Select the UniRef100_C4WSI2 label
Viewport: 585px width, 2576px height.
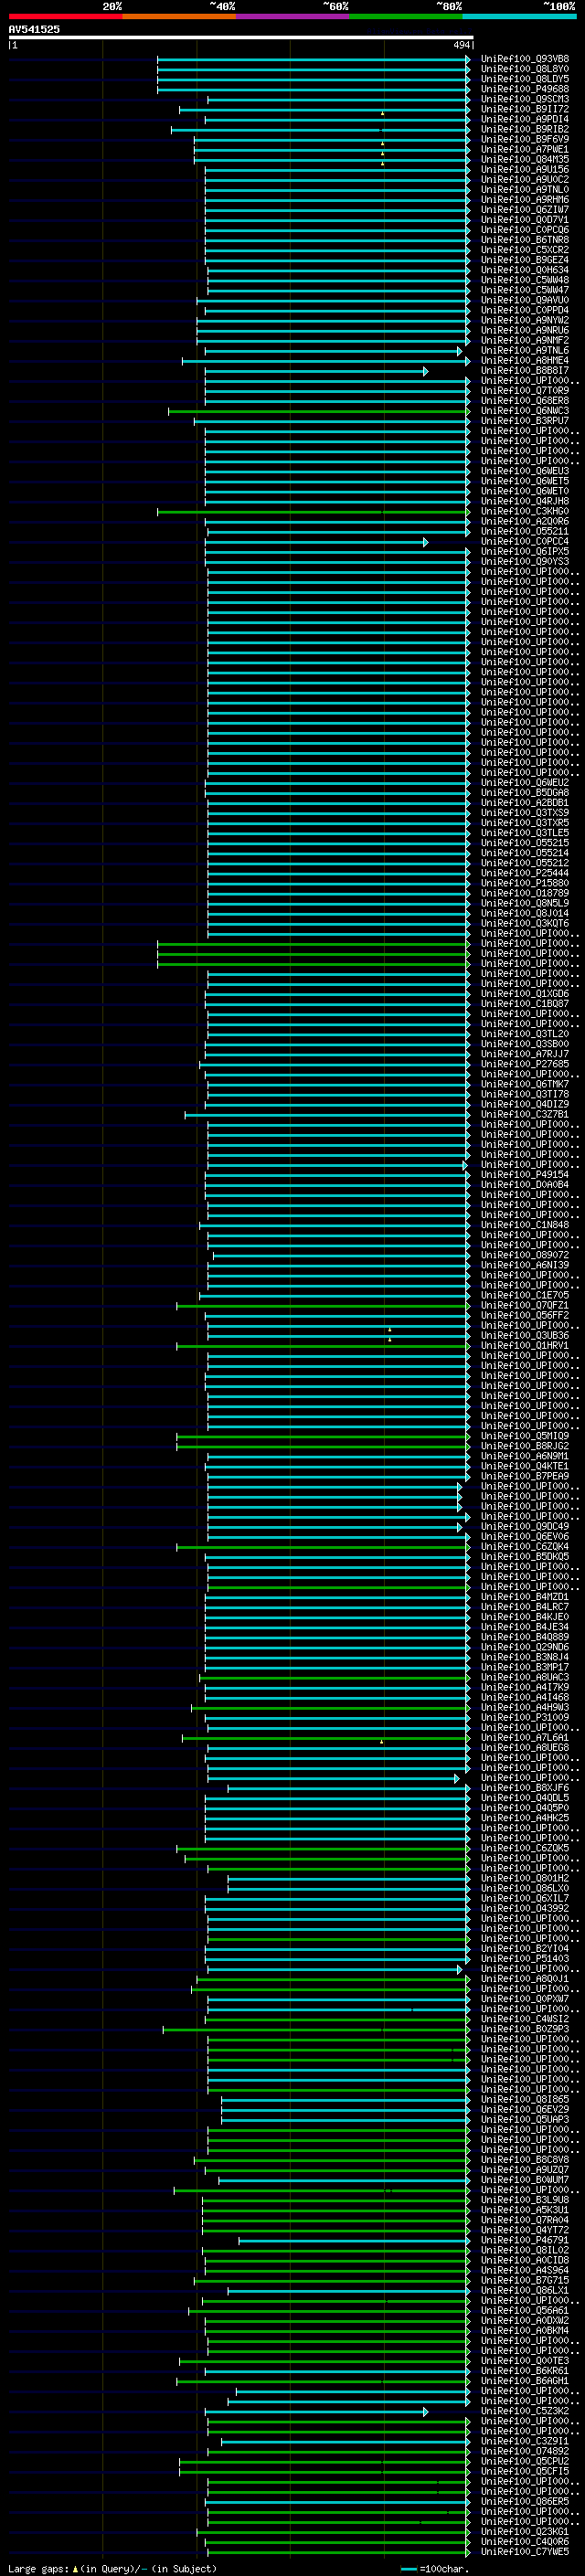(x=525, y=2019)
